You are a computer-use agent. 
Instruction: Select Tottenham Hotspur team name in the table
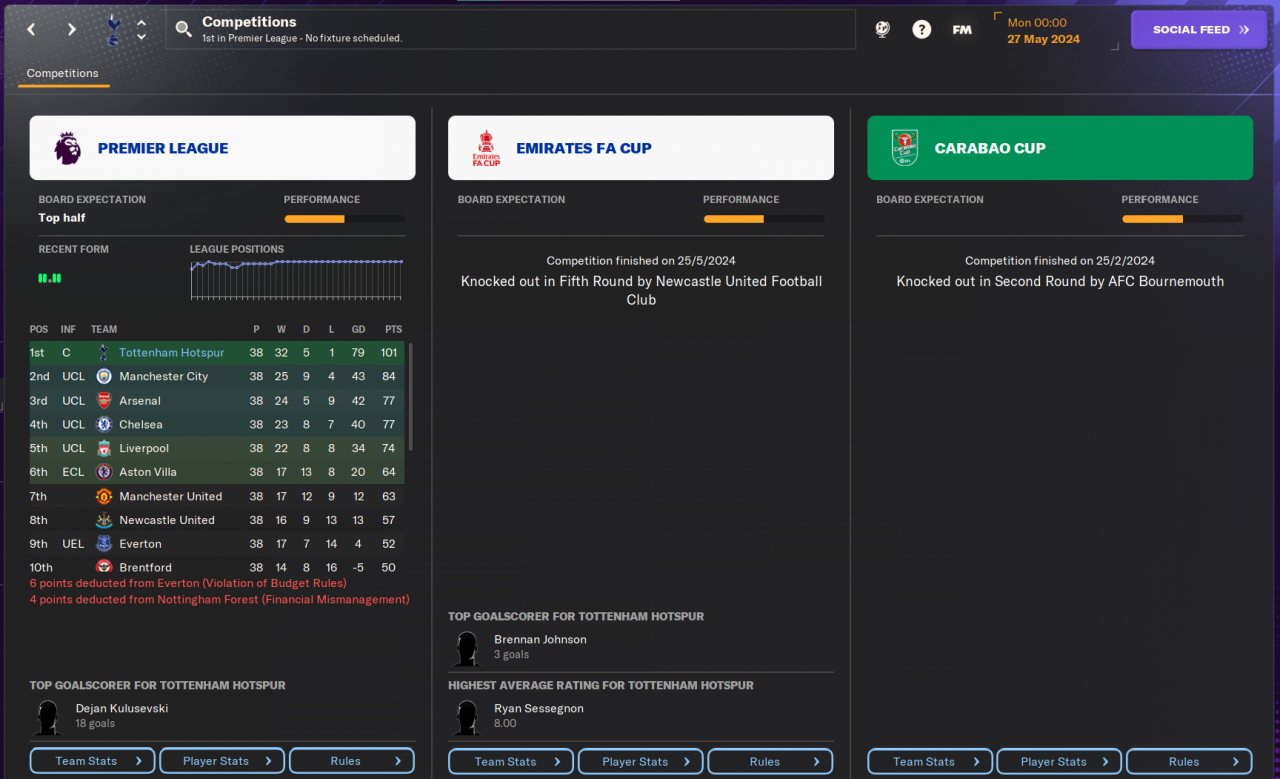click(x=172, y=352)
